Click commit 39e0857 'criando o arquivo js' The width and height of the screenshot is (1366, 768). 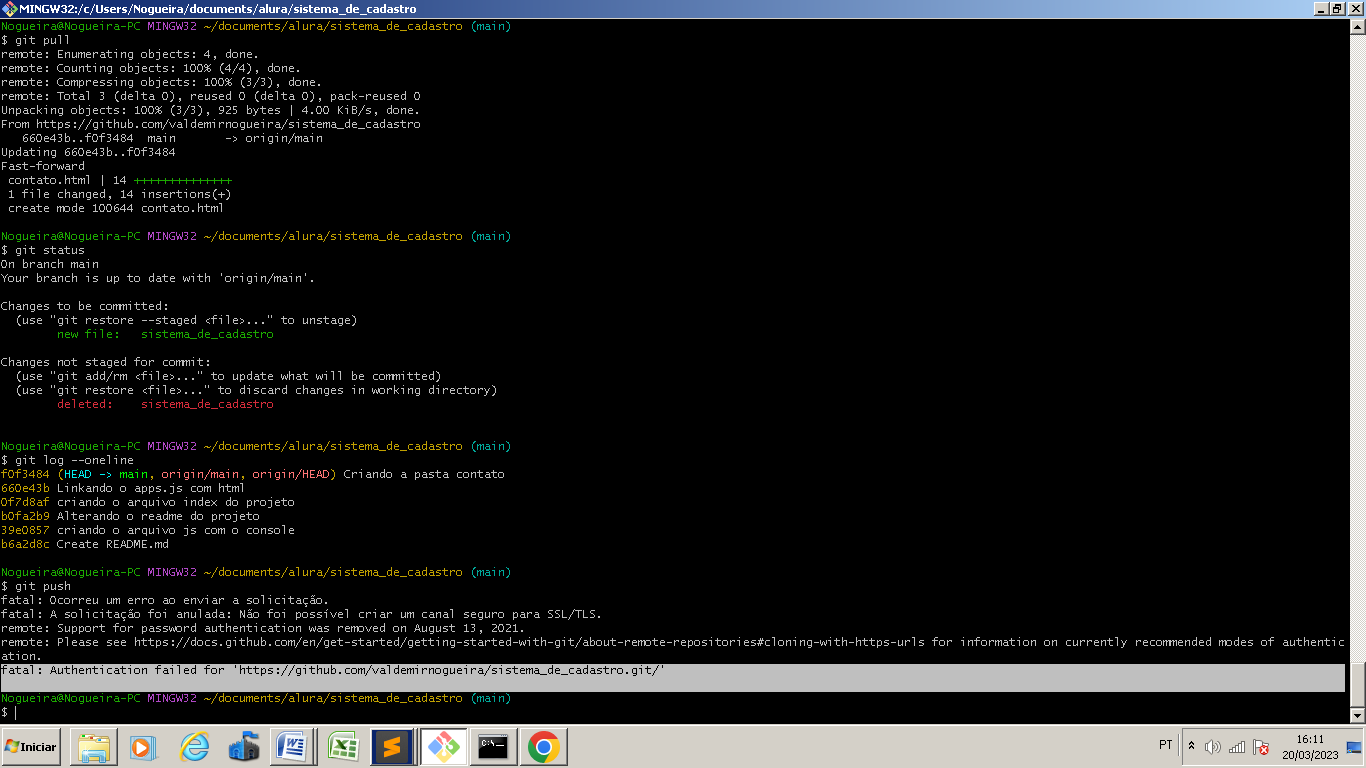point(148,530)
